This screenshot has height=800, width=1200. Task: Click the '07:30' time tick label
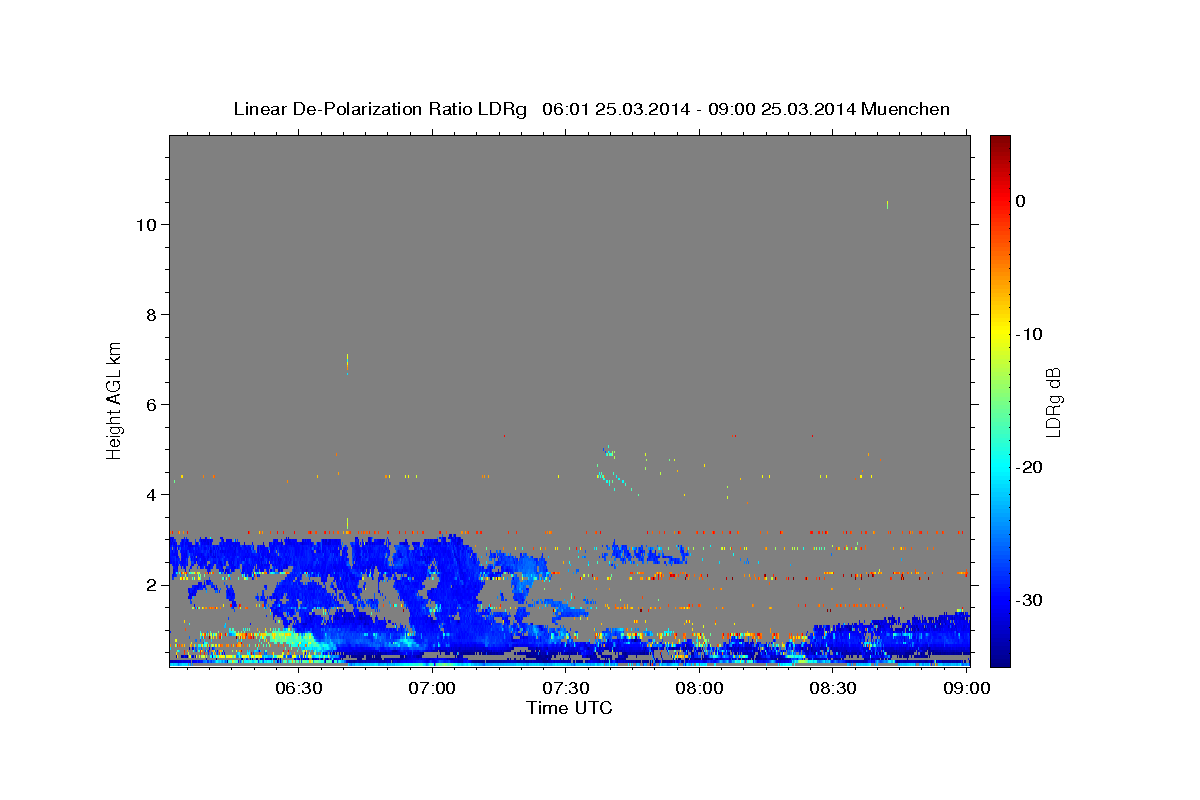pyautogui.click(x=565, y=688)
